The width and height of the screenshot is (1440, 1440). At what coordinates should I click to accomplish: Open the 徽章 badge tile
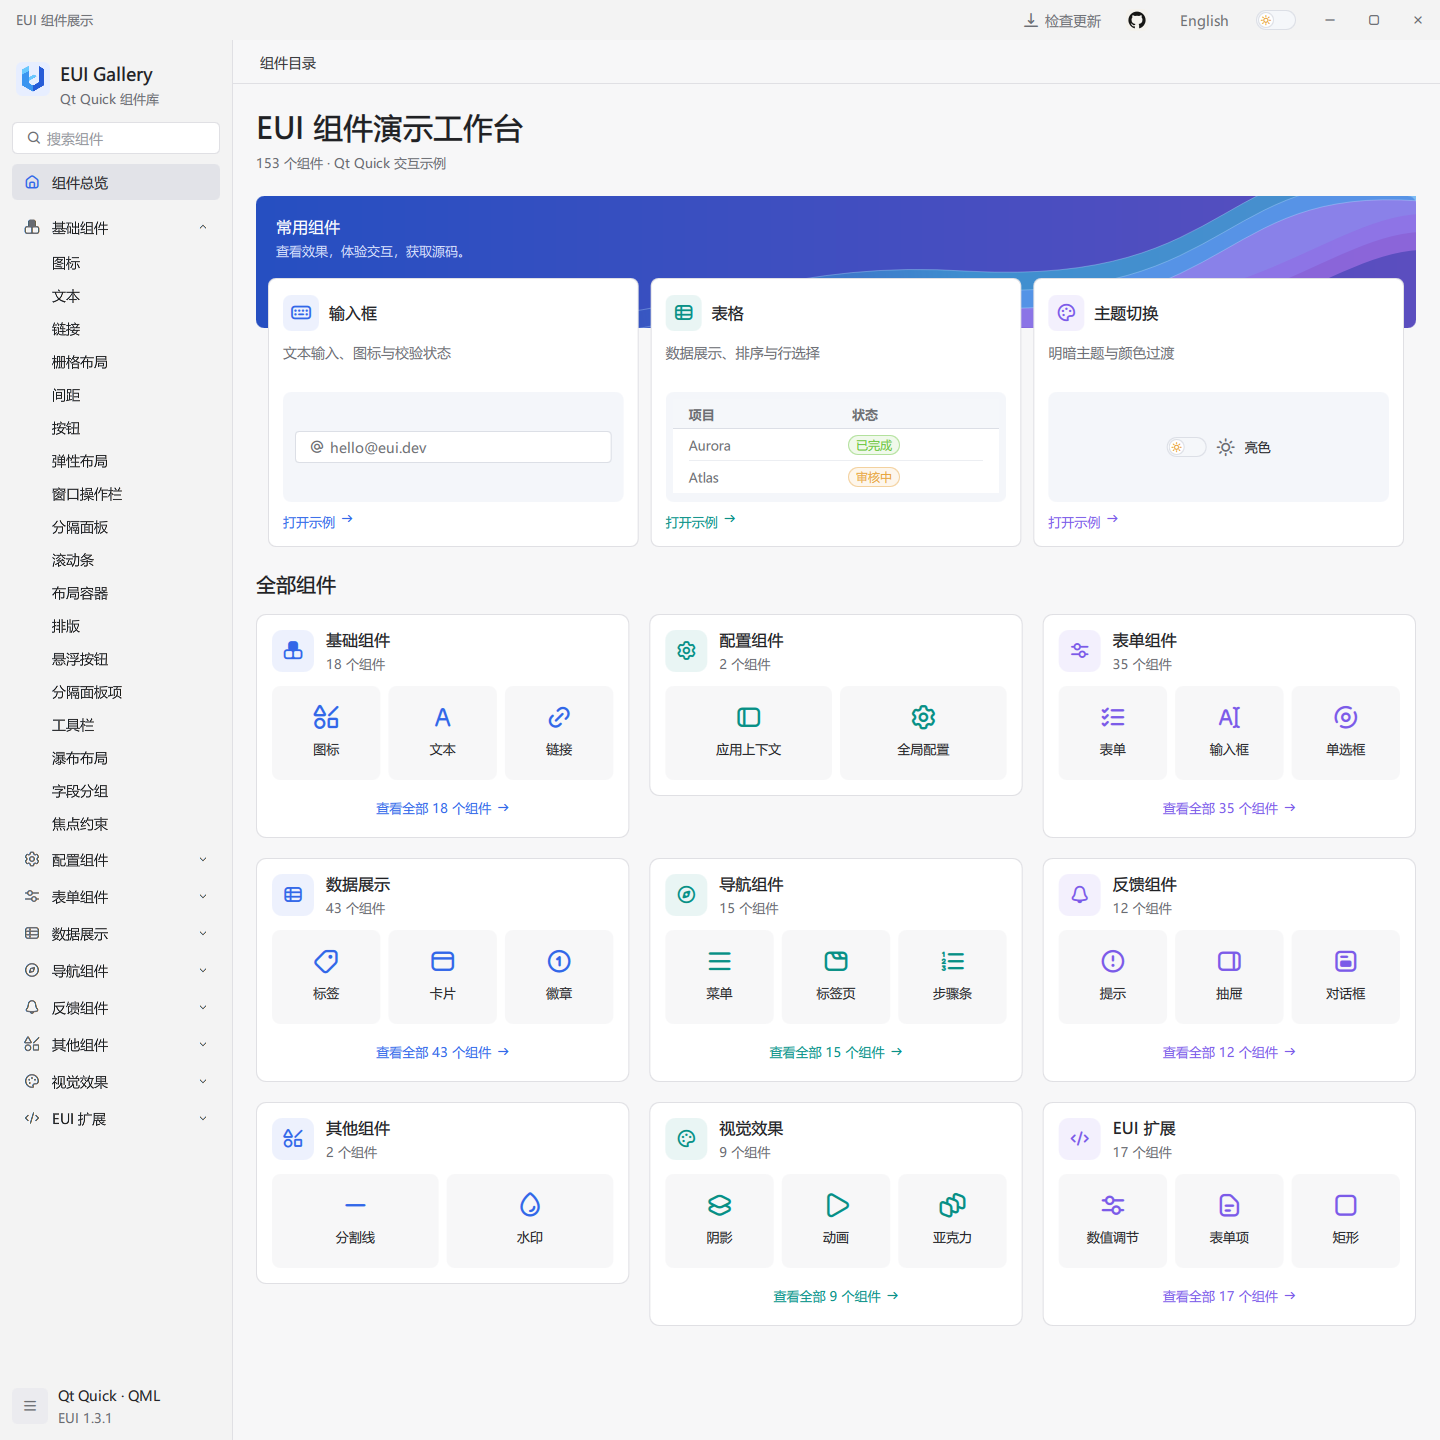559,977
